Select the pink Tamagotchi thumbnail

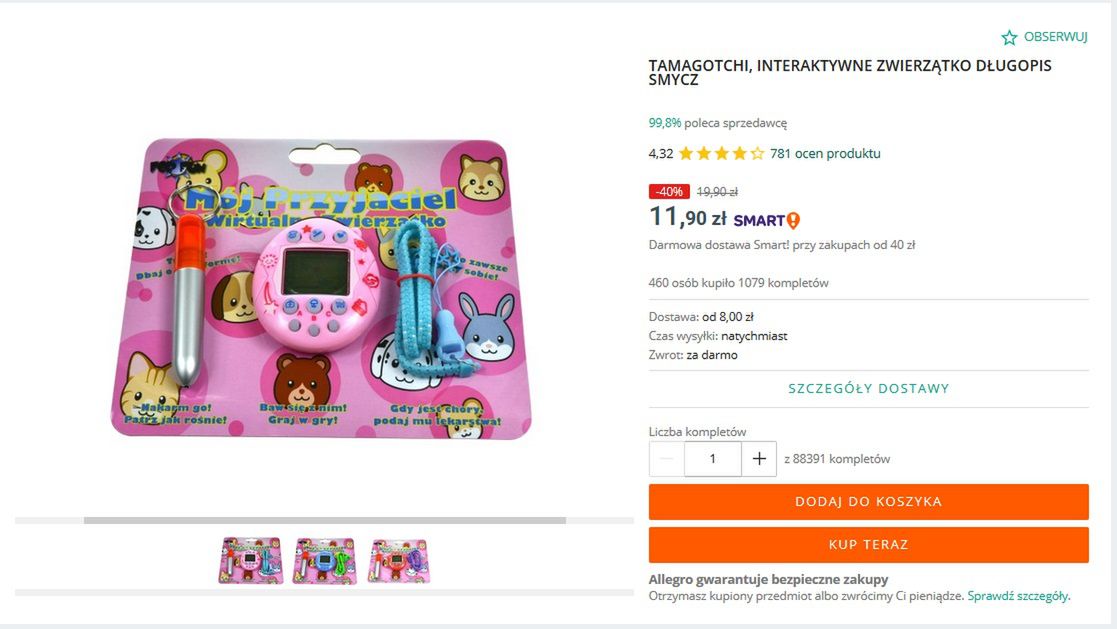251,561
